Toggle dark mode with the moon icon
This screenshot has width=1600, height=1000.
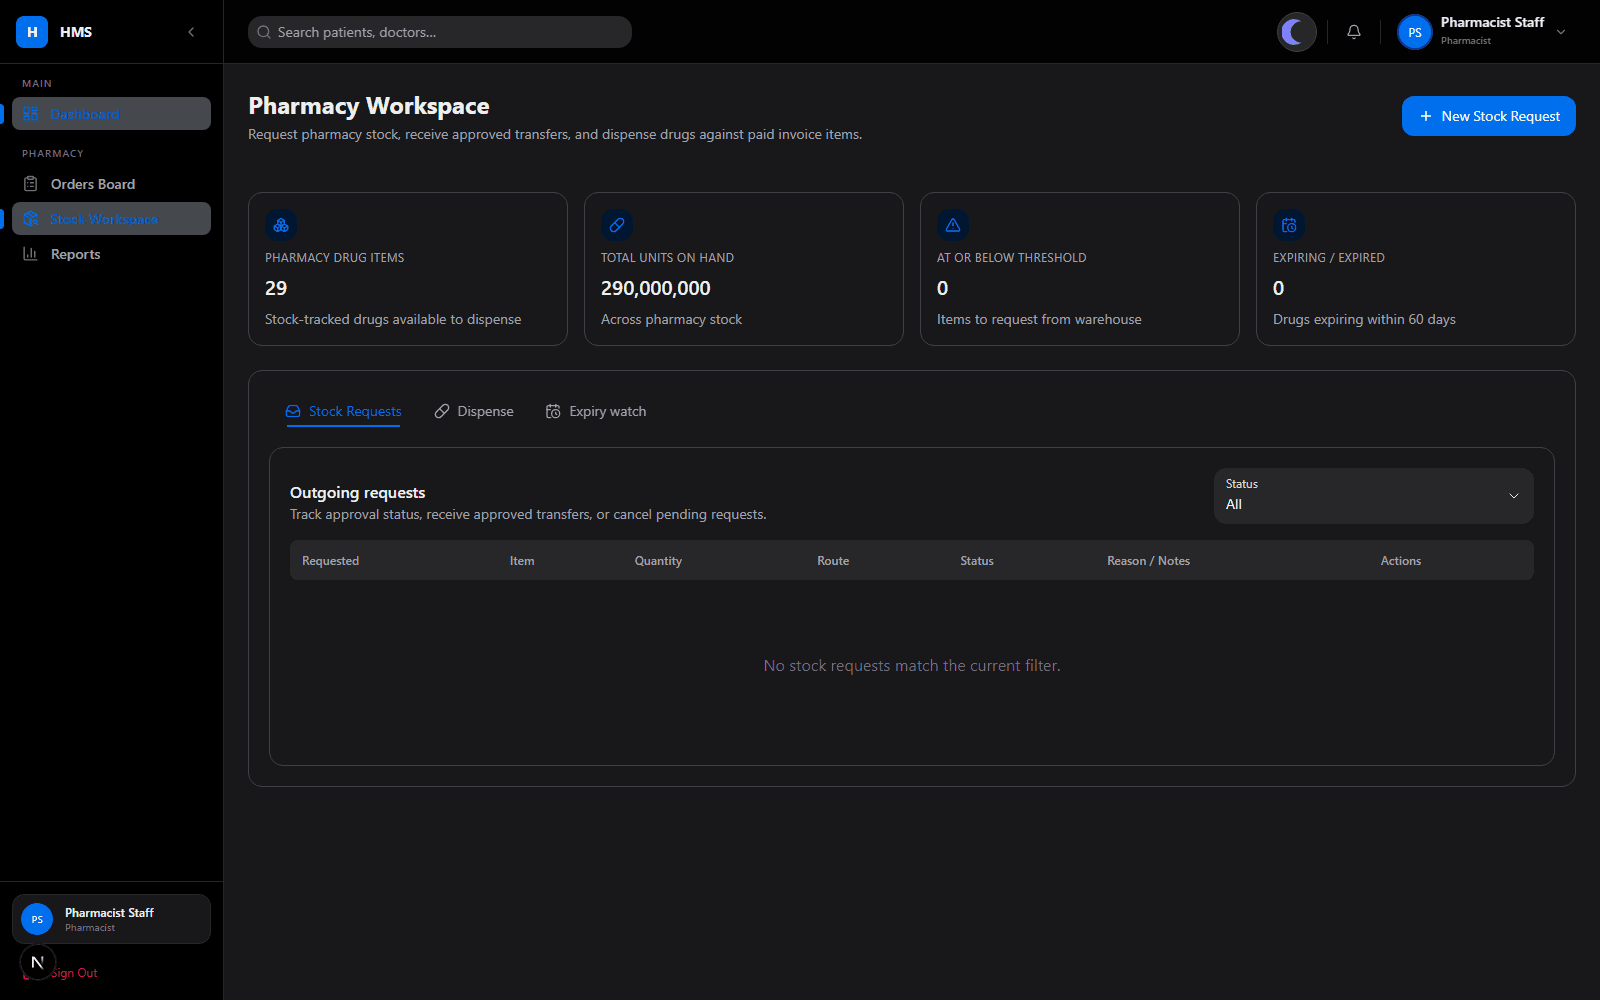tap(1296, 32)
